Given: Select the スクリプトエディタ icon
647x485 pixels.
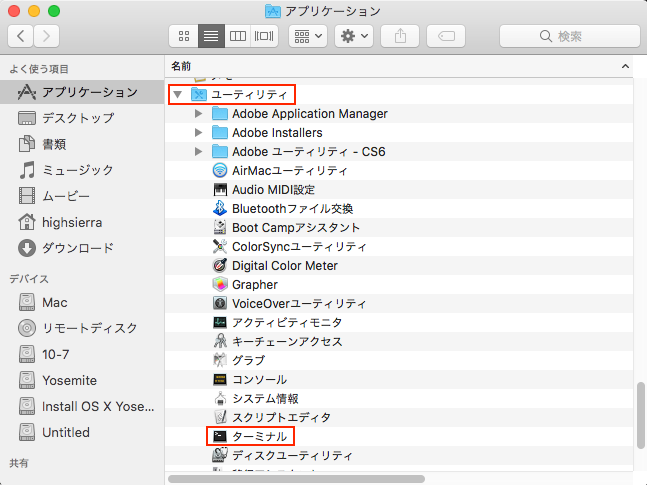Looking at the screenshot, I should coord(220,417).
